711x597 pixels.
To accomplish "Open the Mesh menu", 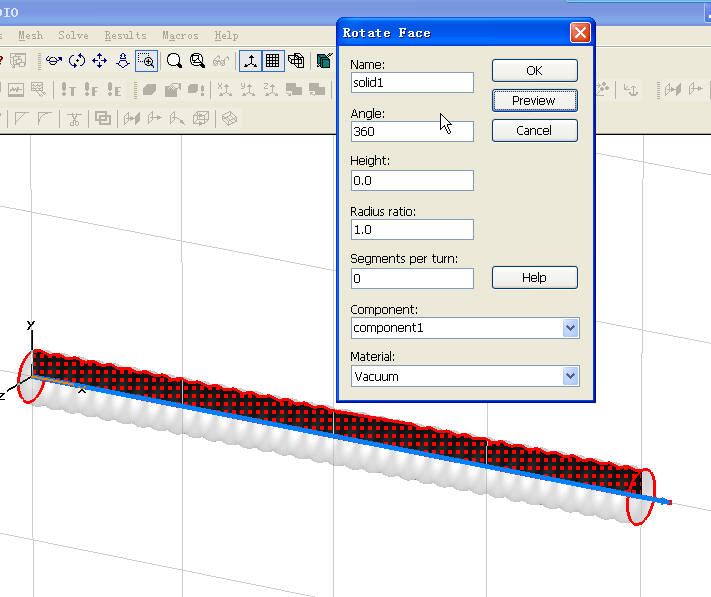I will click(29, 35).
